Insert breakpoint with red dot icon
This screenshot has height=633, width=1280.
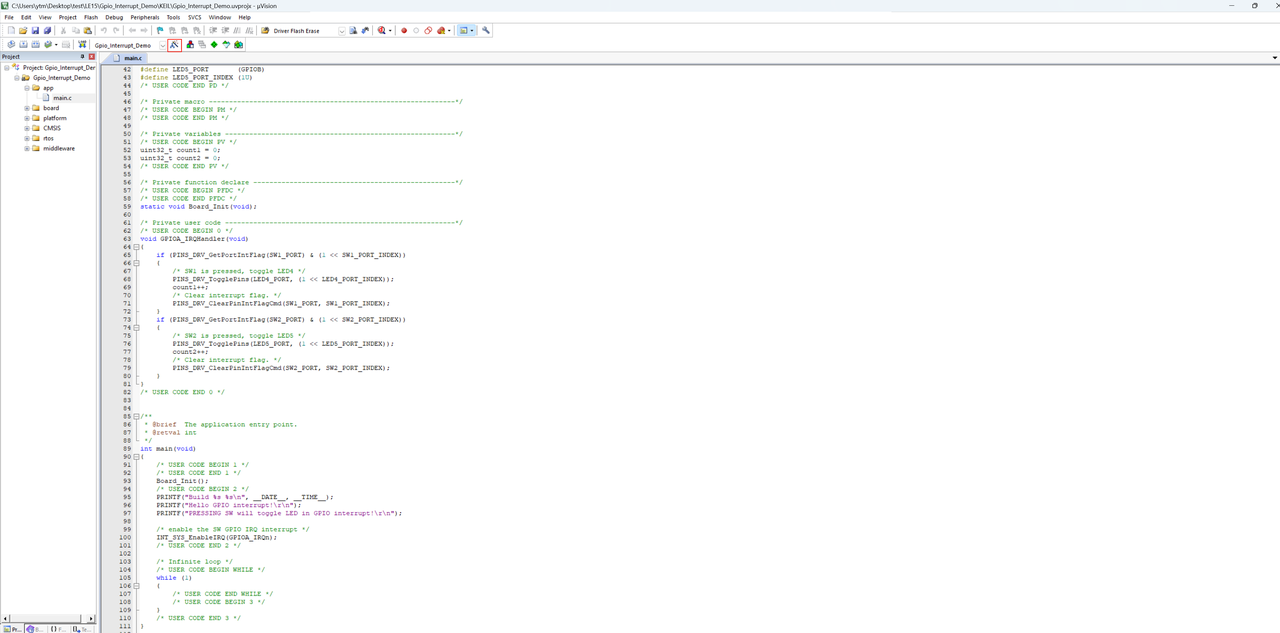404,31
